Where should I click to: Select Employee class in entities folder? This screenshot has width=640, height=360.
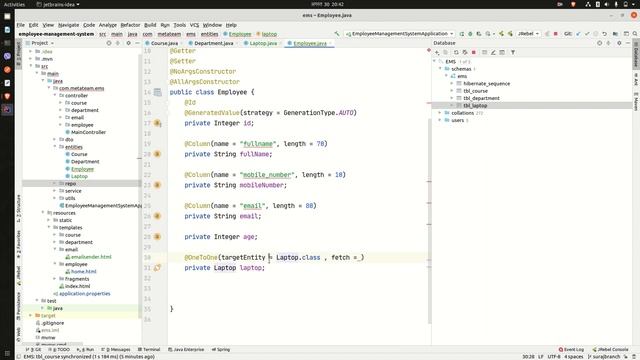click(x=82, y=169)
